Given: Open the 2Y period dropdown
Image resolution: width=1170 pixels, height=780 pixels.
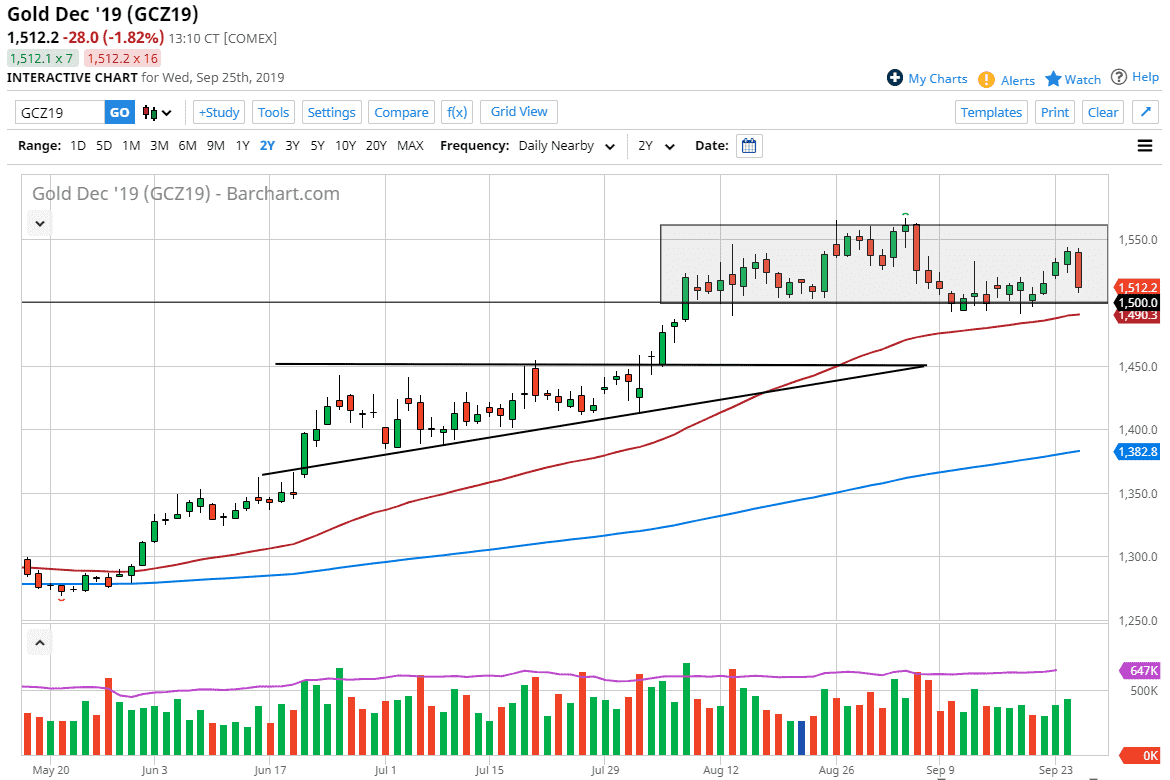Looking at the screenshot, I should point(657,146).
